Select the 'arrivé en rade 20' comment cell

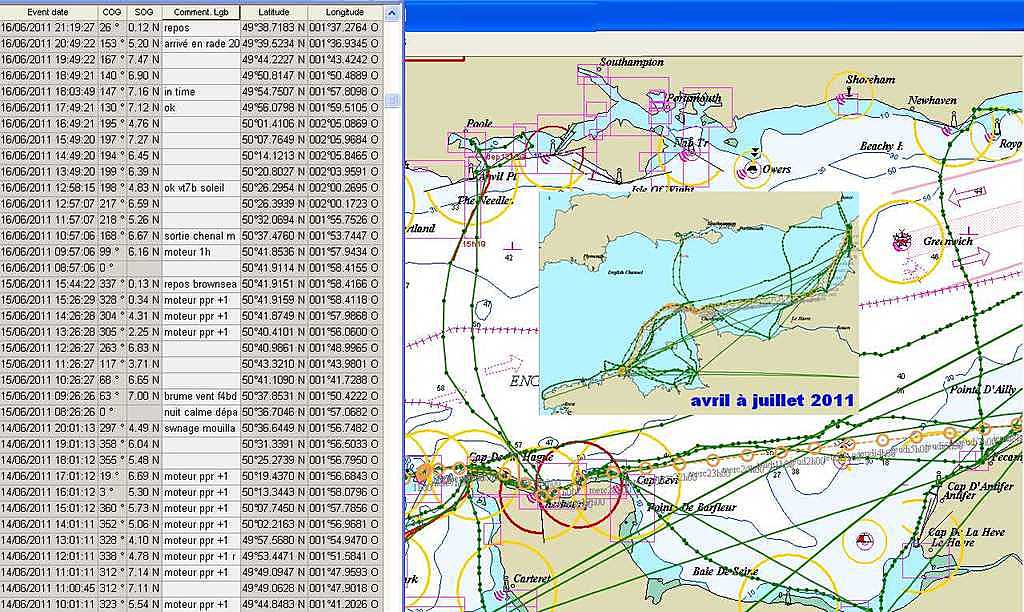201,43
